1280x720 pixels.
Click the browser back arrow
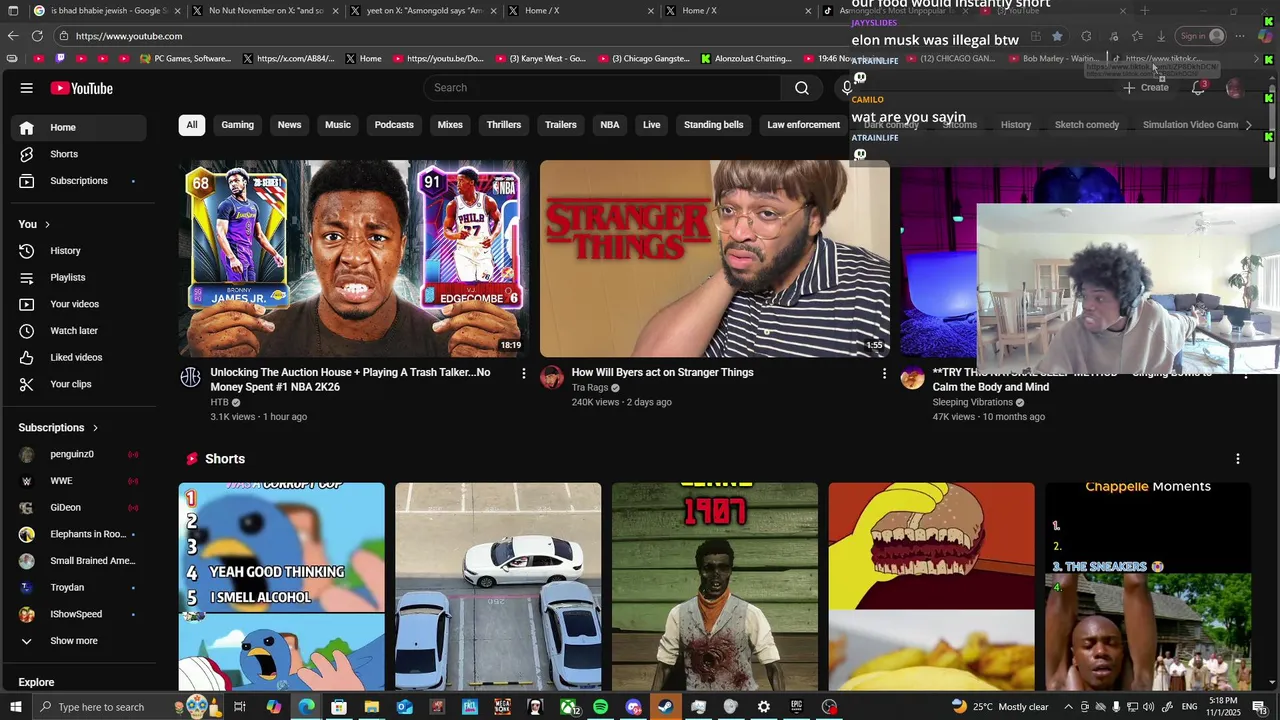(x=13, y=36)
